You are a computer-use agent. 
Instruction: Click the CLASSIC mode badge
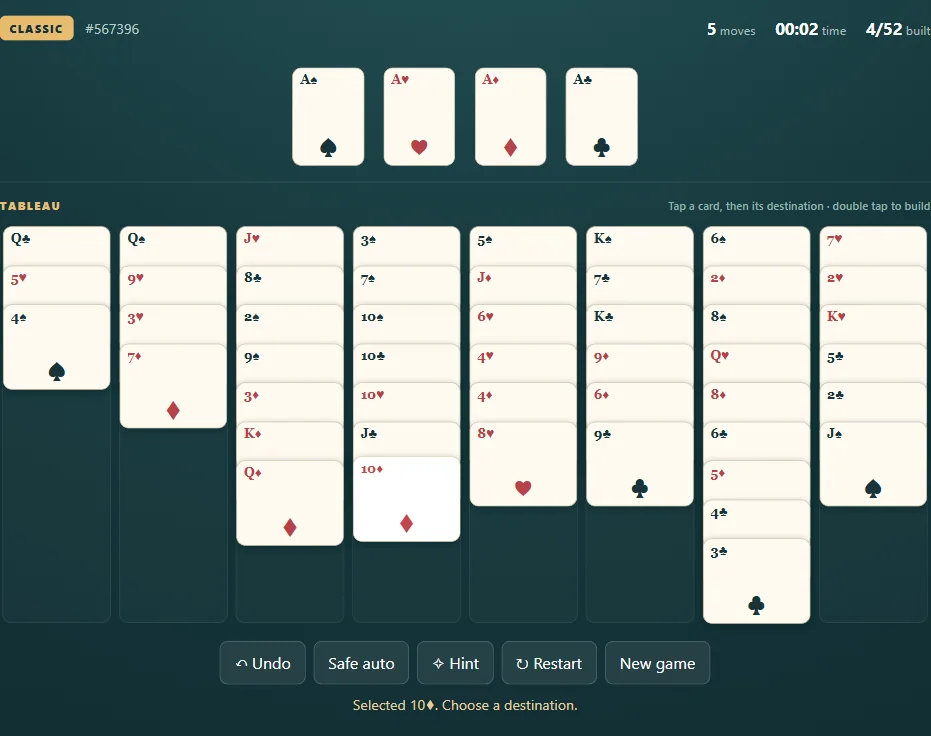point(37,28)
